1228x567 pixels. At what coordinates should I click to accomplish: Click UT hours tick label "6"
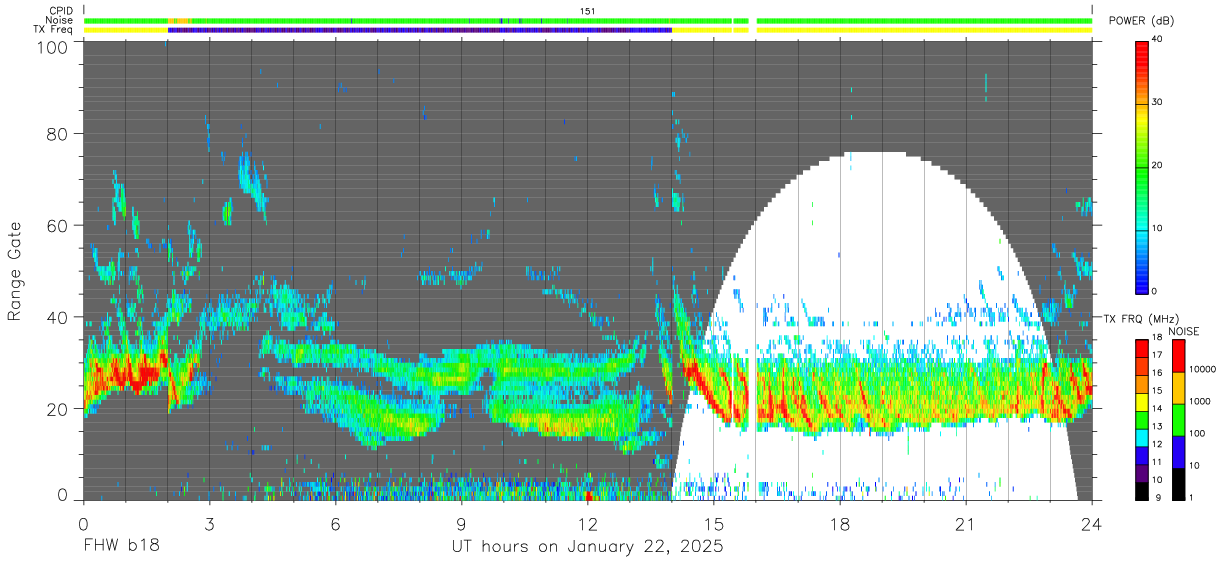[336, 524]
